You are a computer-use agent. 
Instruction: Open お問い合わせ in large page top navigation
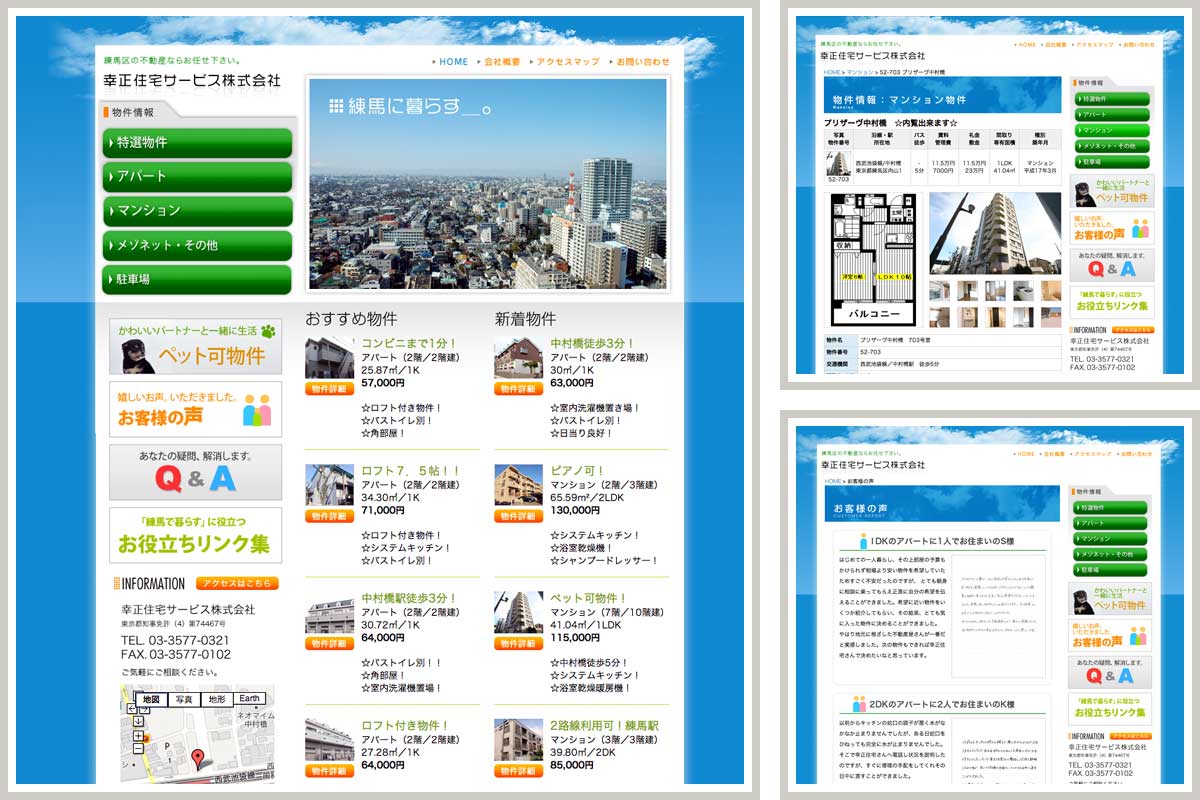click(641, 62)
